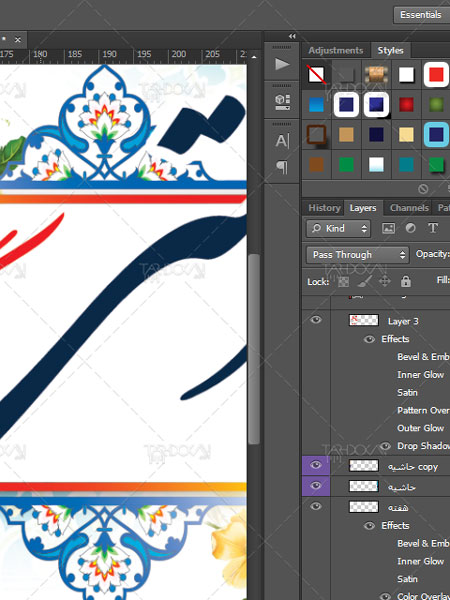Select the Layers tab
450x600 pixels.
pos(363,208)
